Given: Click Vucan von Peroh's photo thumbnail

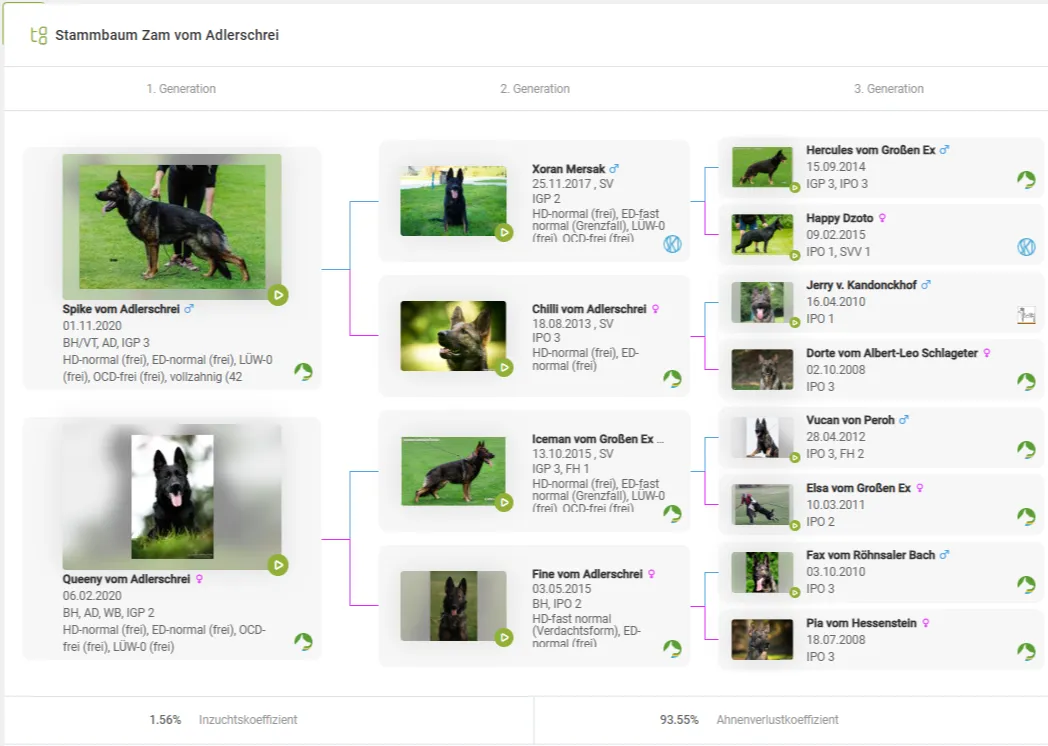Looking at the screenshot, I should 763,437.
